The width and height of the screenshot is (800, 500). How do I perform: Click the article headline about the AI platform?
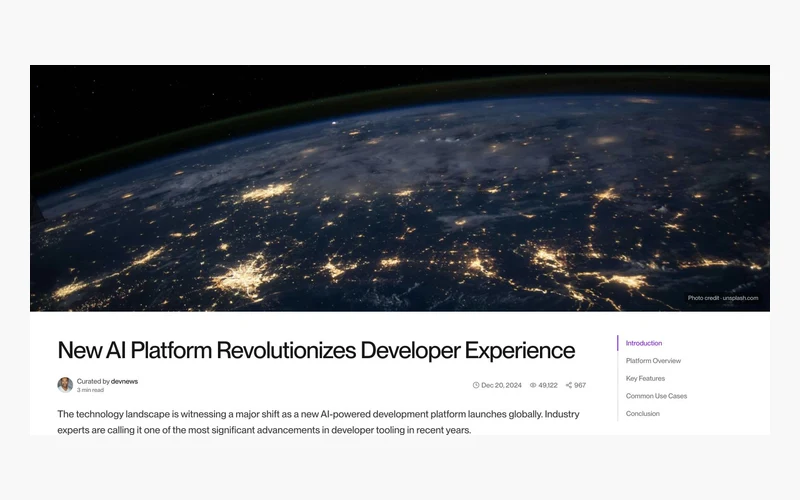click(x=316, y=351)
